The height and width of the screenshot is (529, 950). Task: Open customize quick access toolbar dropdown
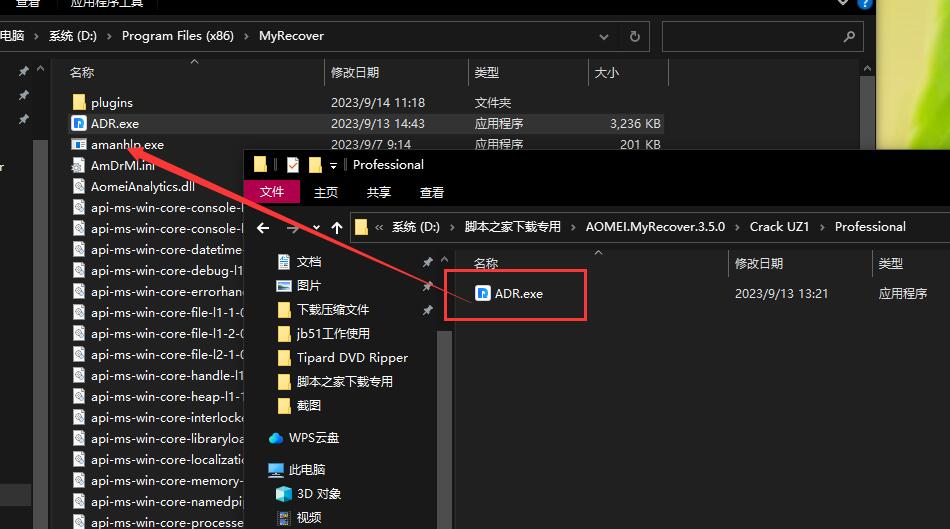tap(333, 165)
